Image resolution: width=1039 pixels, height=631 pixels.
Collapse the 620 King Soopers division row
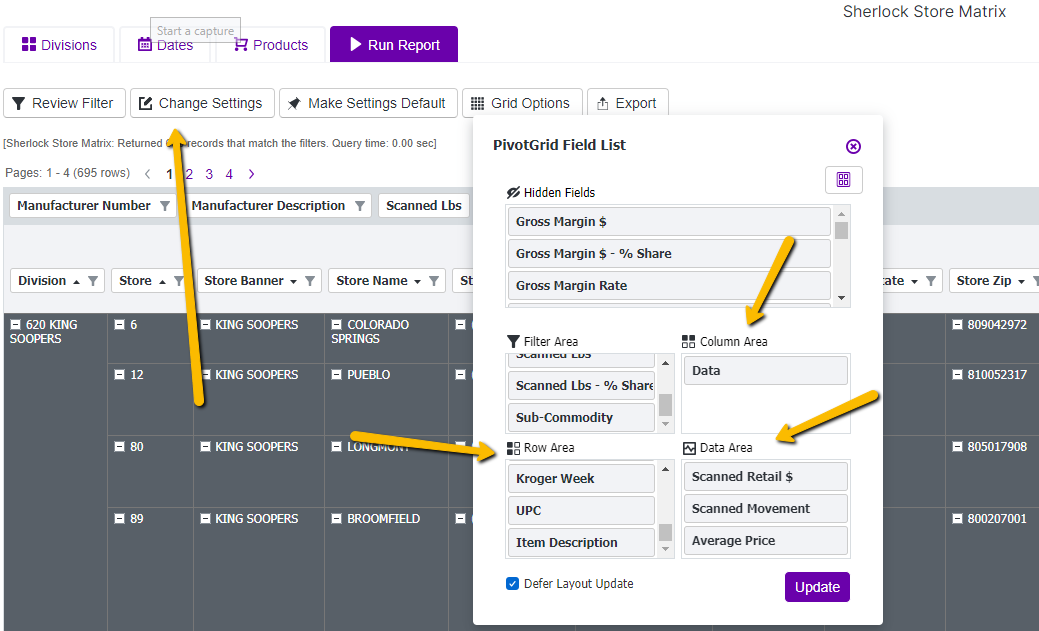pos(16,325)
